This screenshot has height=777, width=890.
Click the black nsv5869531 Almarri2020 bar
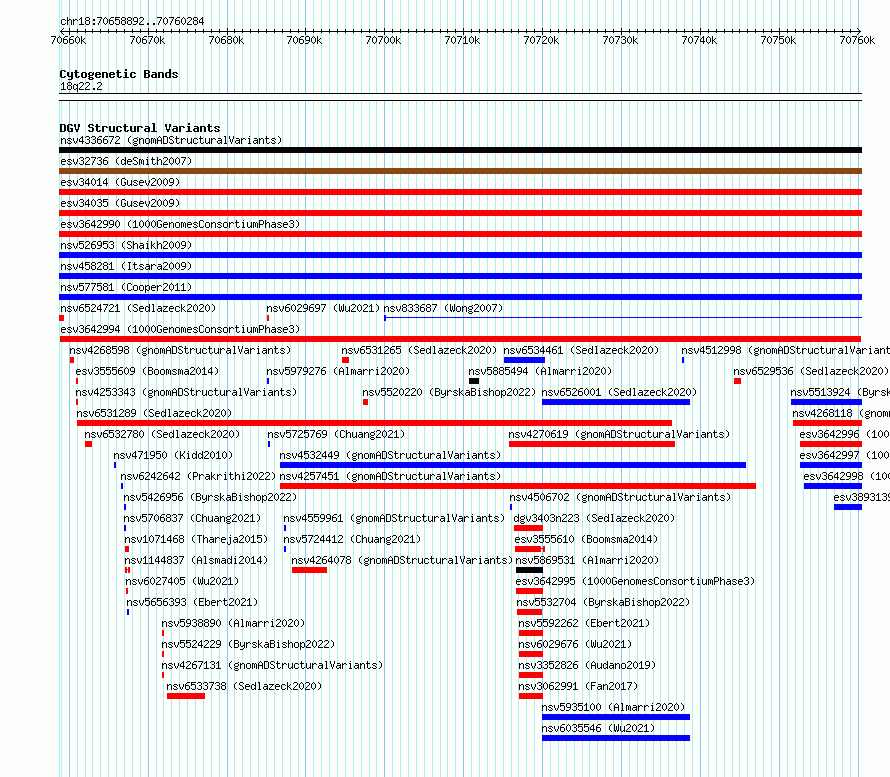tap(530, 570)
